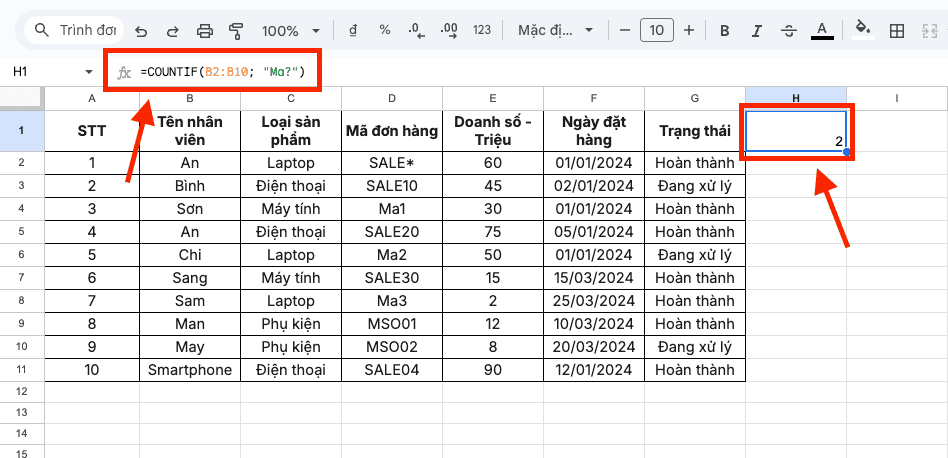
Task: Apply percent format to the cell
Action: click(384, 31)
